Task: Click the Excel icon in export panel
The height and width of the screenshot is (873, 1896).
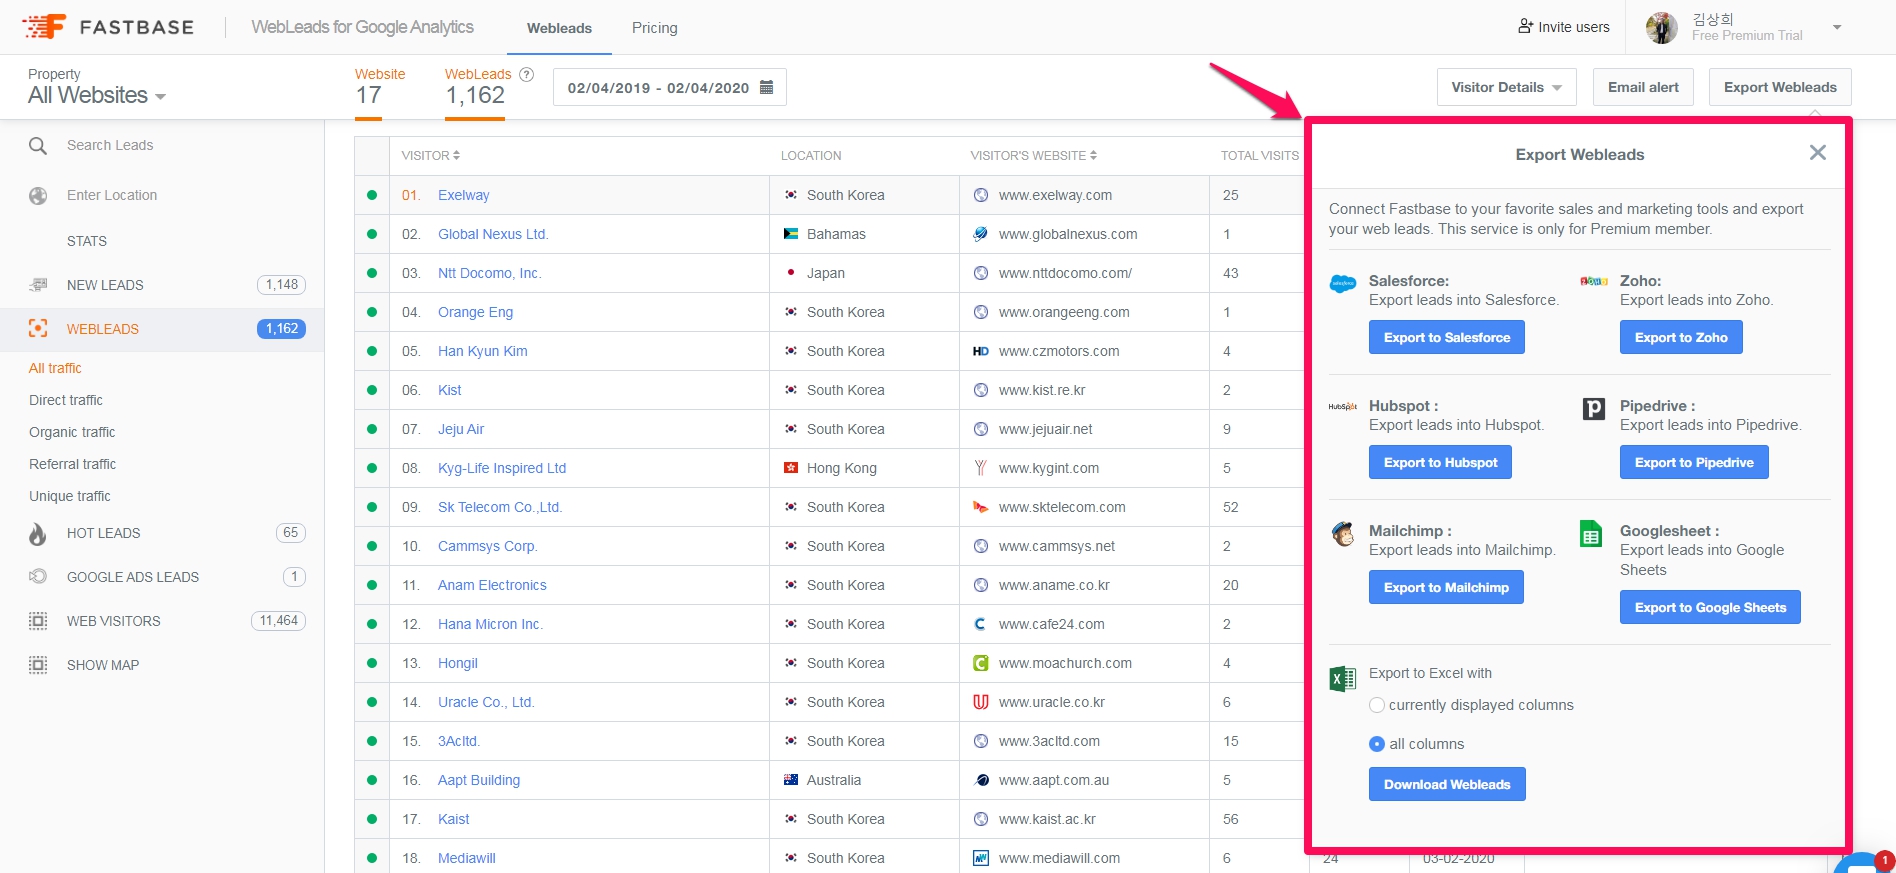Action: (x=1342, y=679)
